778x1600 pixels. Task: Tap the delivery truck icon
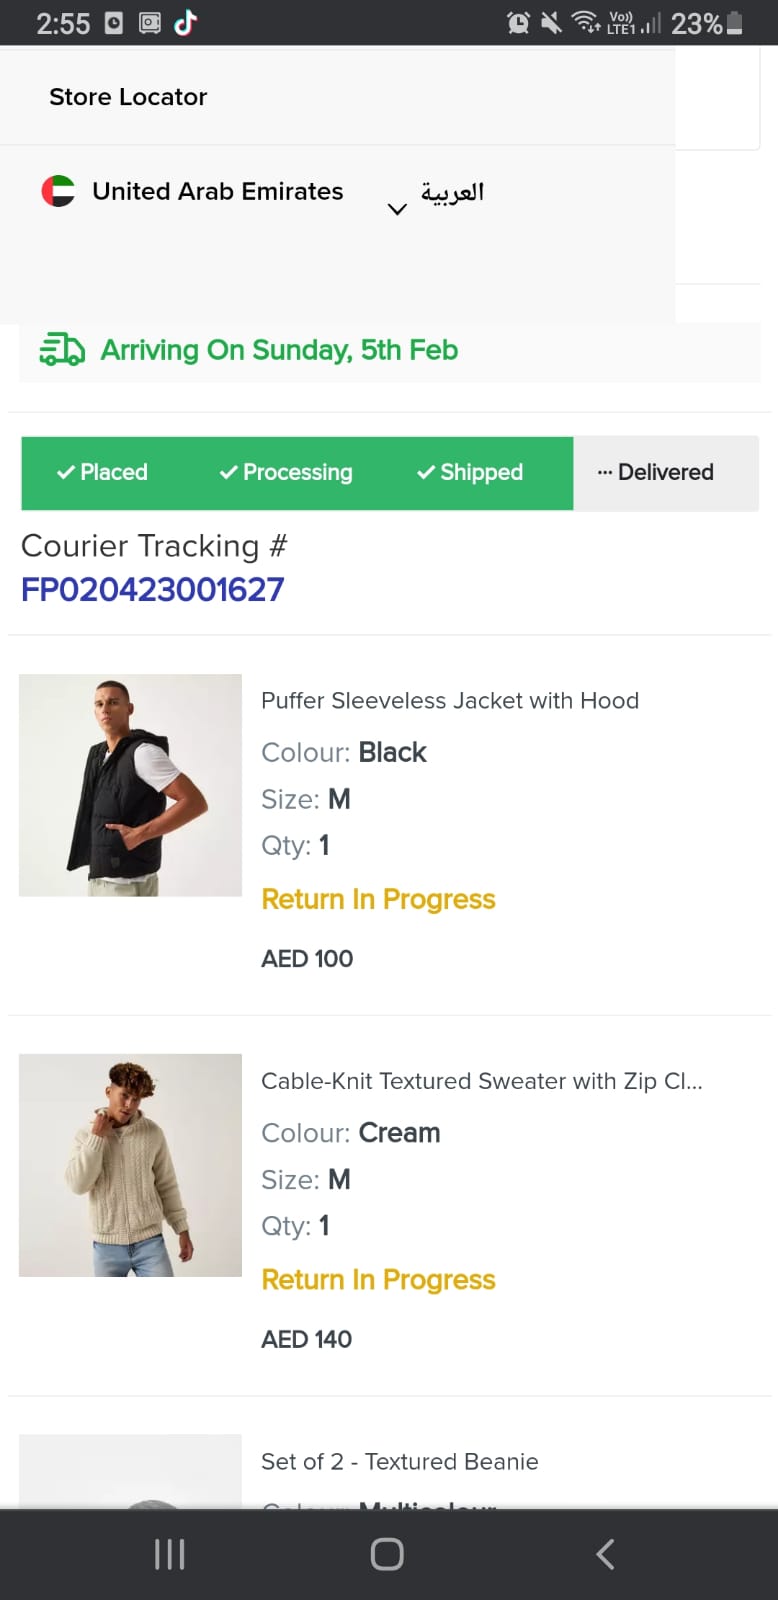coord(62,350)
